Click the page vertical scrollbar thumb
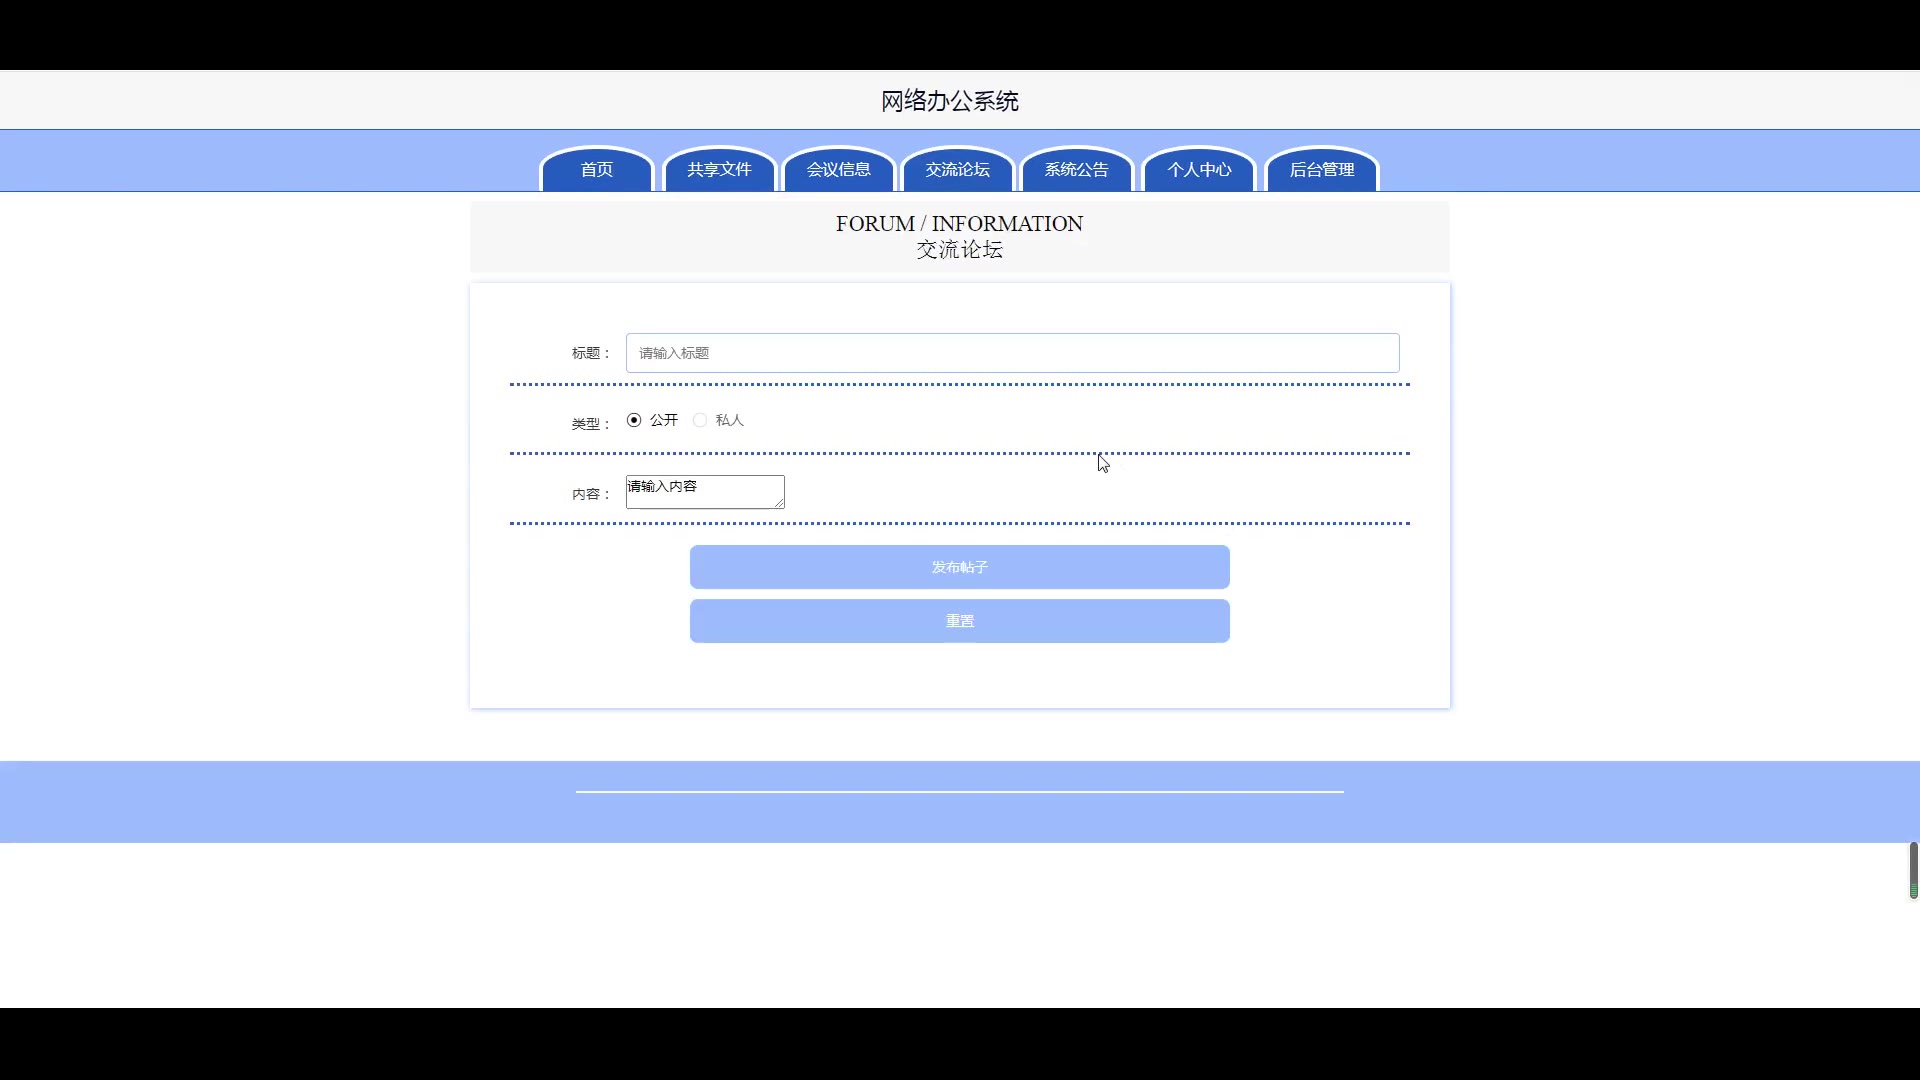Viewport: 1920px width, 1080px height. pos(1913,870)
